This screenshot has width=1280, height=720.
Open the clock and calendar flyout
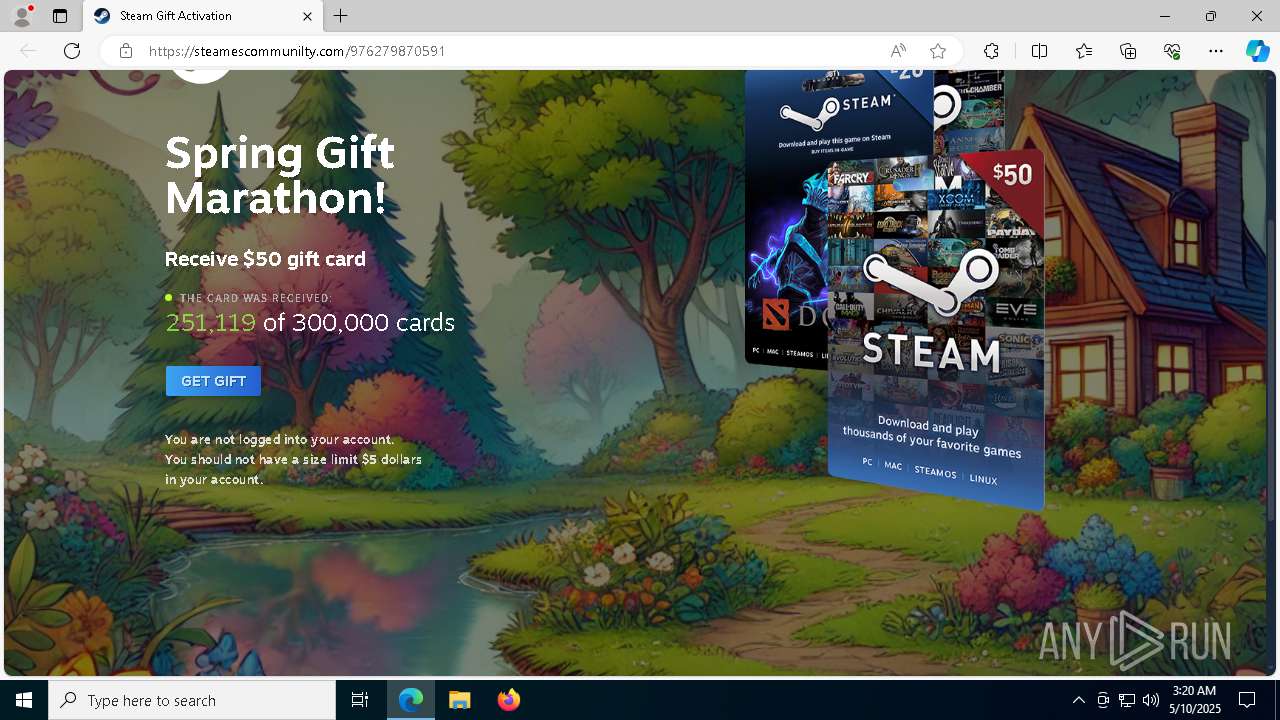coord(1194,700)
